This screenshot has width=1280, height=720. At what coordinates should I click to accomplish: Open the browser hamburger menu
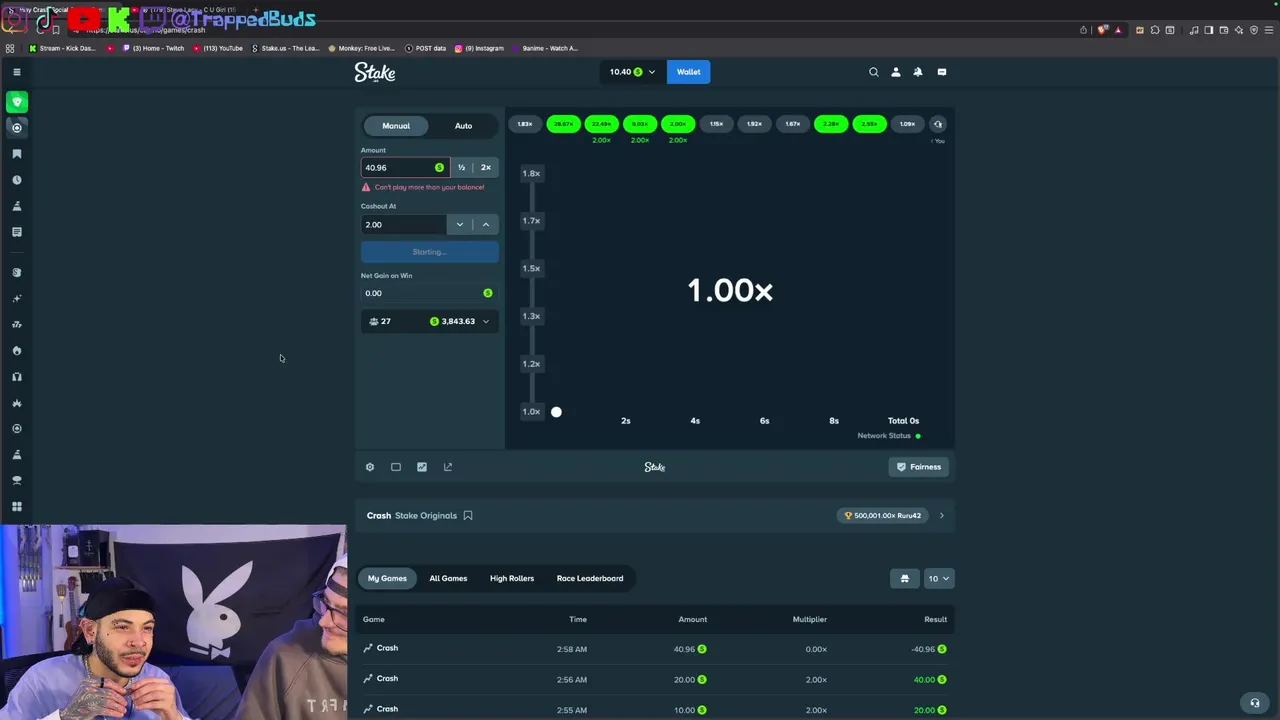(x=1269, y=30)
